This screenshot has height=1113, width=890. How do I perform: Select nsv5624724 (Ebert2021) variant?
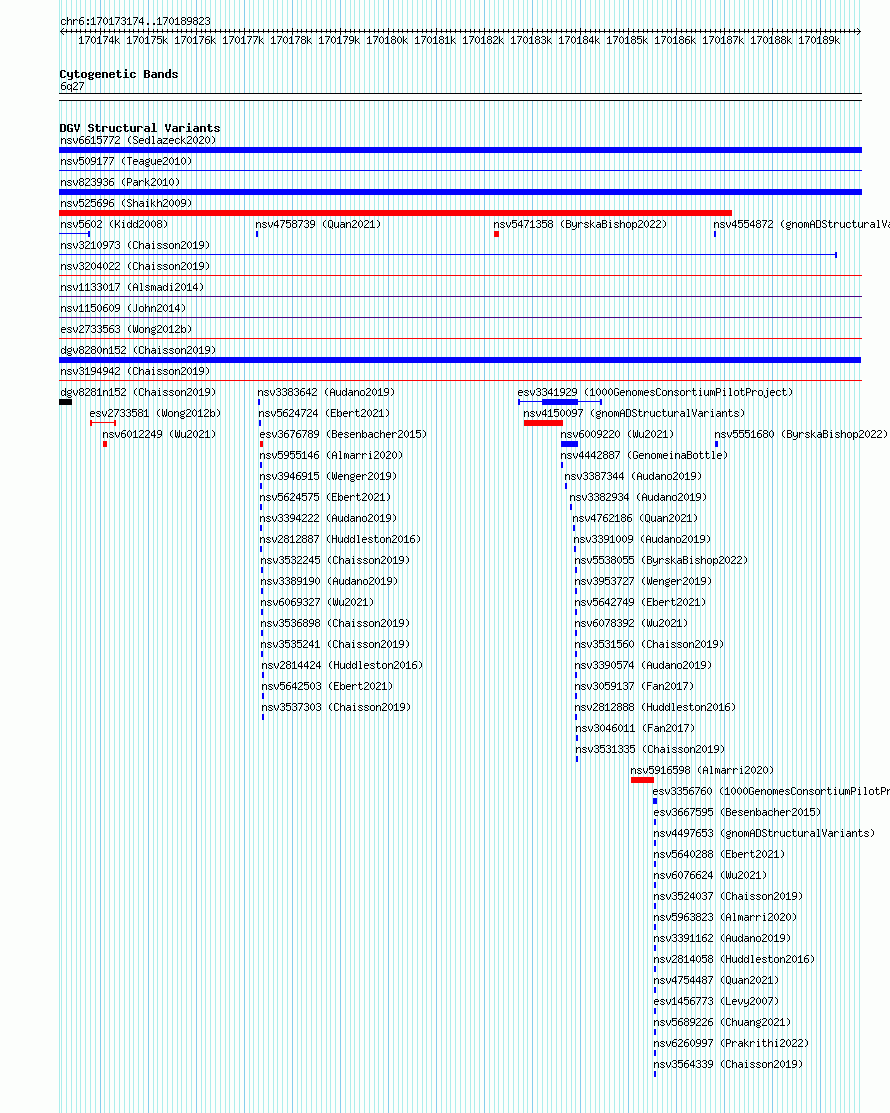click(x=324, y=413)
